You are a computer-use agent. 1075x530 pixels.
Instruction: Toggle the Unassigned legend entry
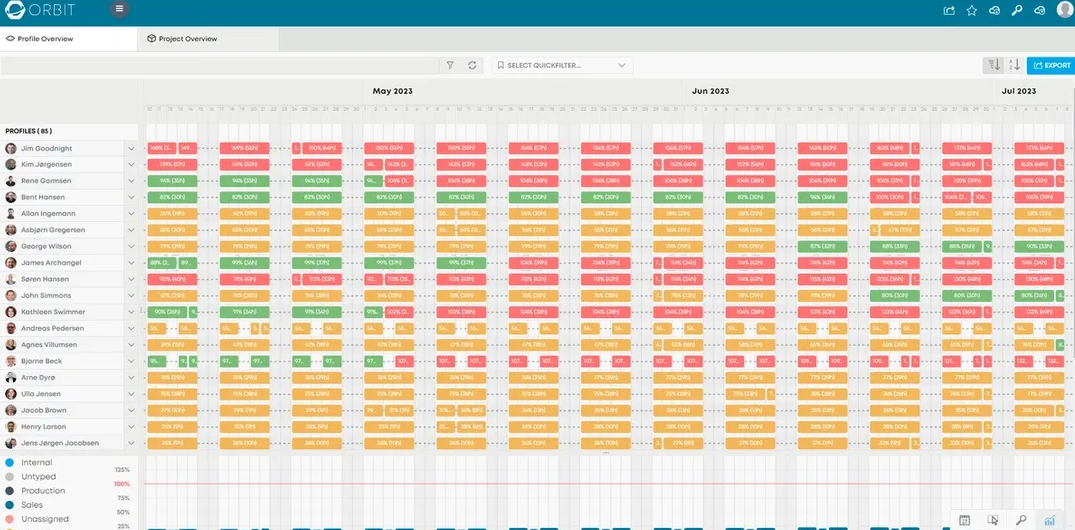[36, 519]
